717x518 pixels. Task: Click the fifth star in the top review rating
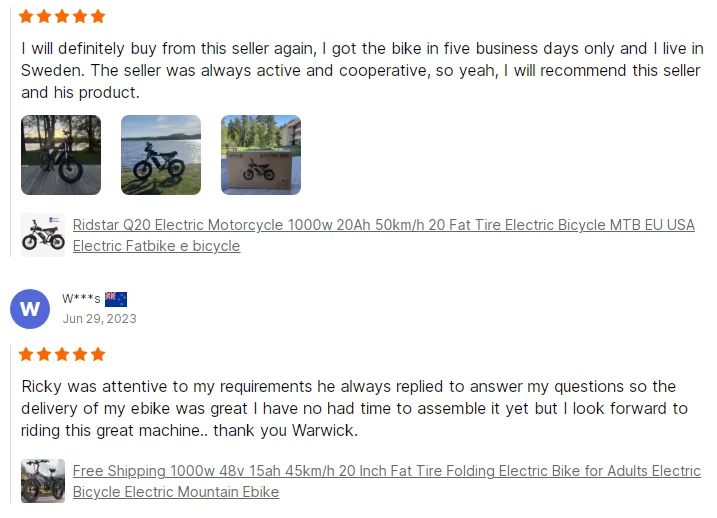pos(97,17)
